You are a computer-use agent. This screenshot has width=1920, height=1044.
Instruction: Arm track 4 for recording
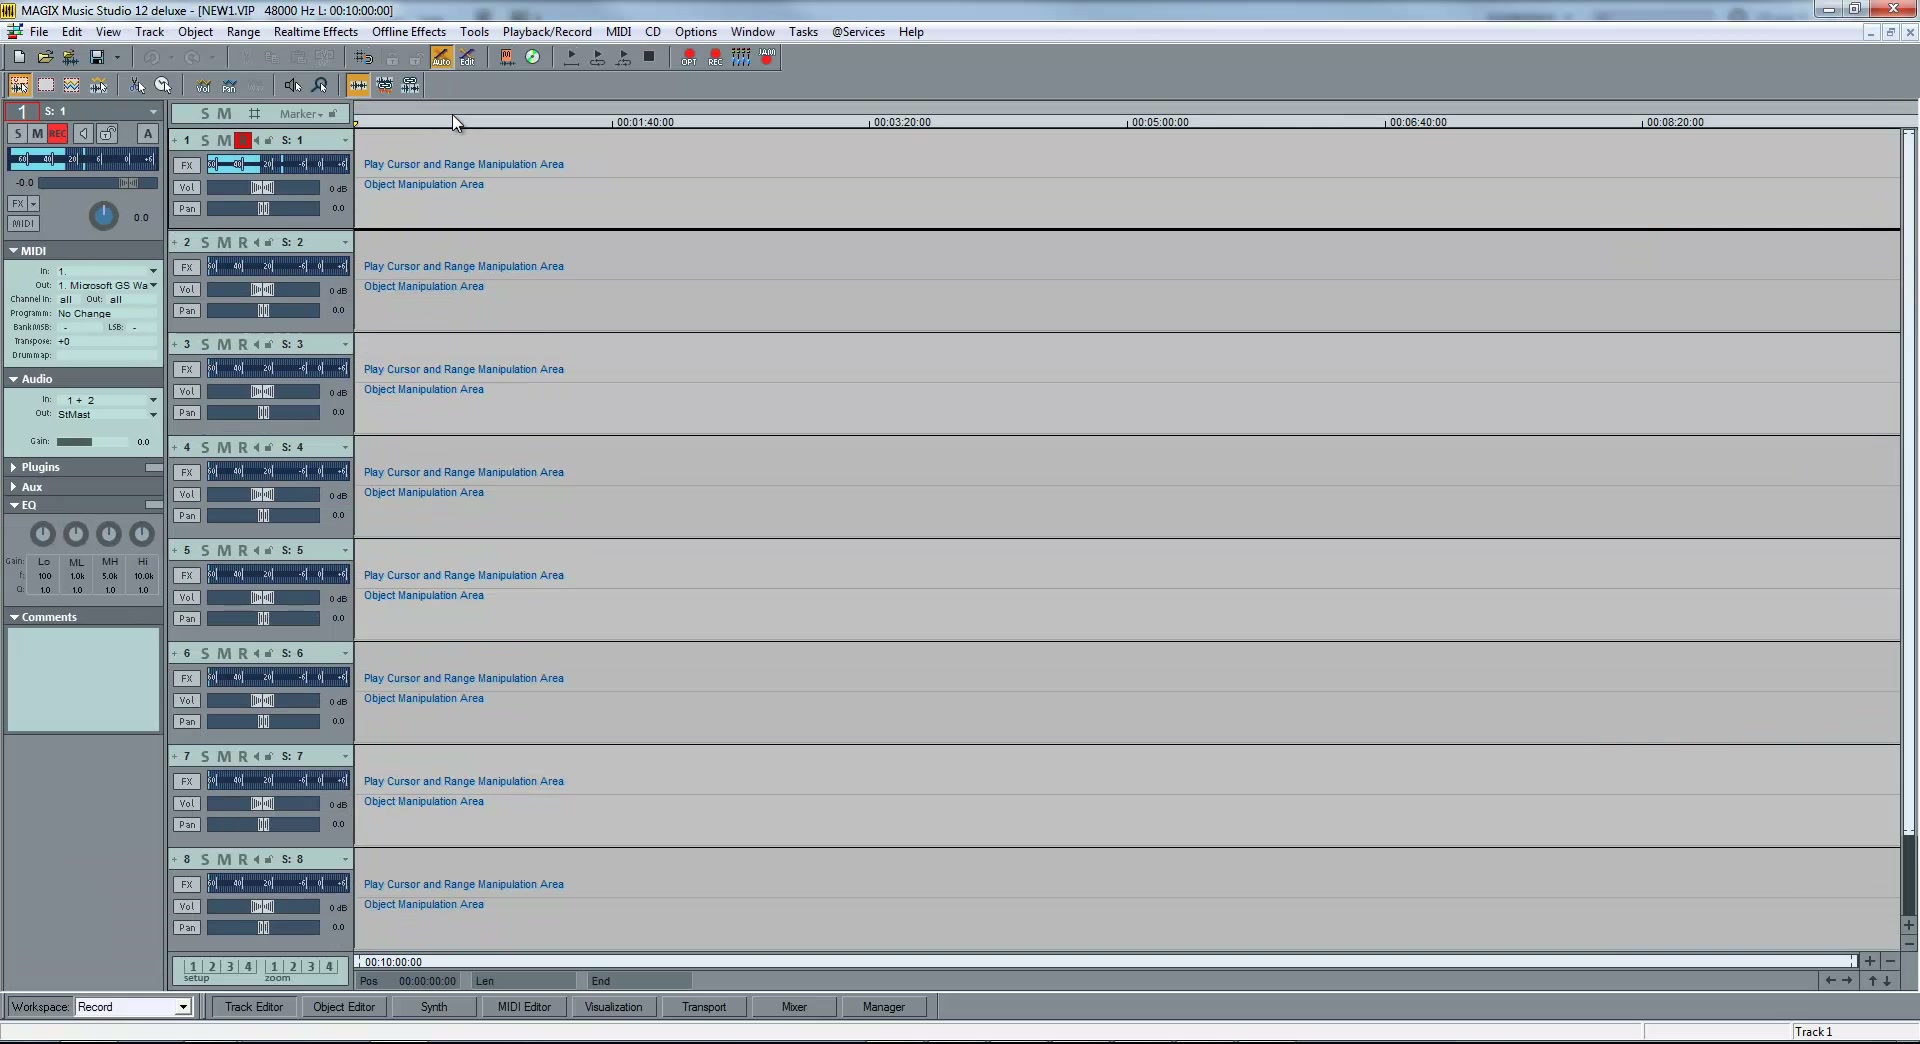click(x=242, y=447)
